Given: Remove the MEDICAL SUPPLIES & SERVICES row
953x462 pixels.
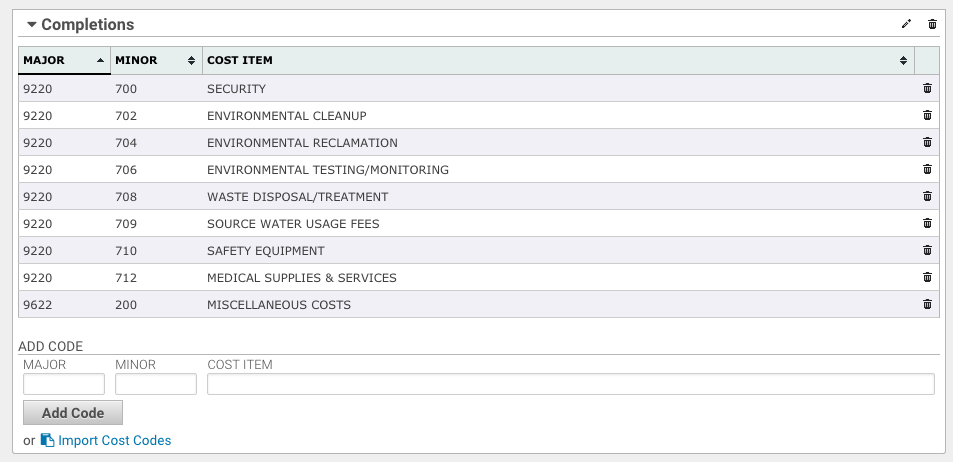Looking at the screenshot, I should (927, 277).
